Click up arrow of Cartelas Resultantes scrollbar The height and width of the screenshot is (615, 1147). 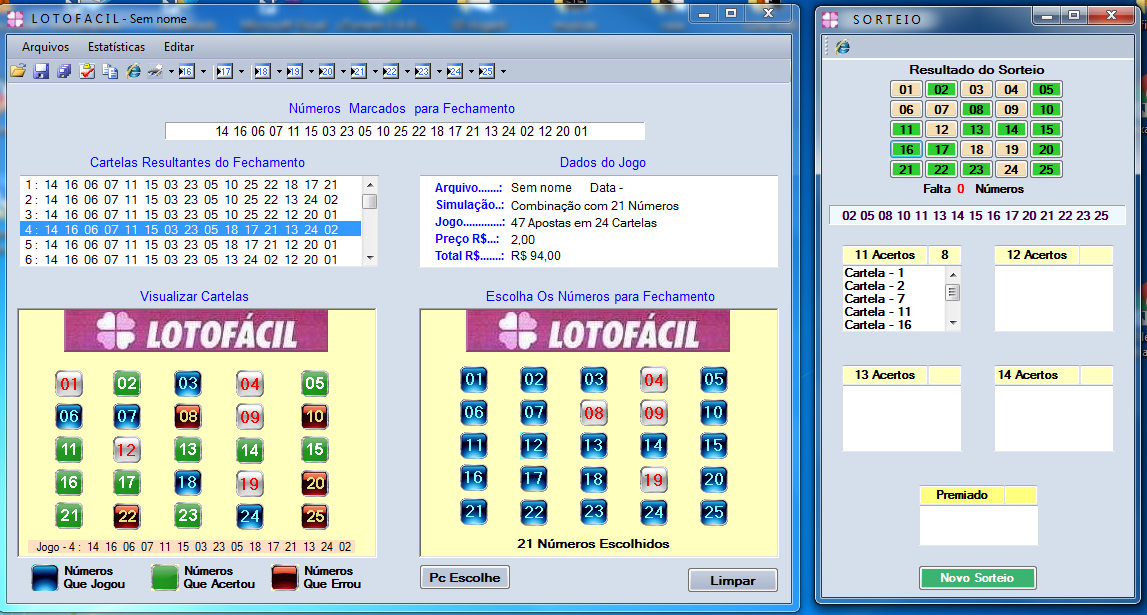(x=369, y=185)
